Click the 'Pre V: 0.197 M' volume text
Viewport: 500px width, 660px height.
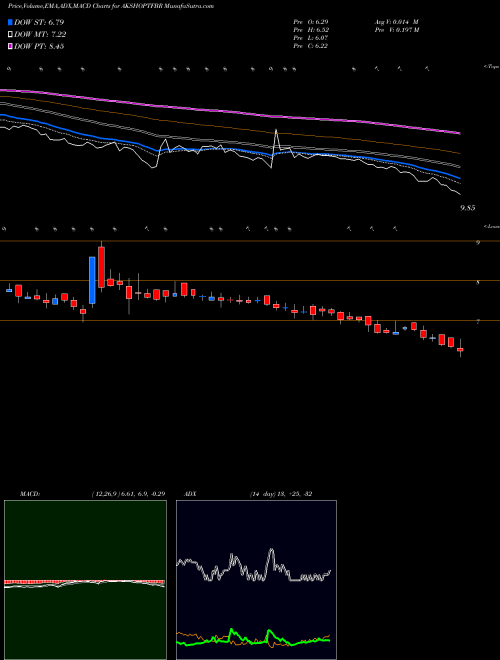(396, 30)
